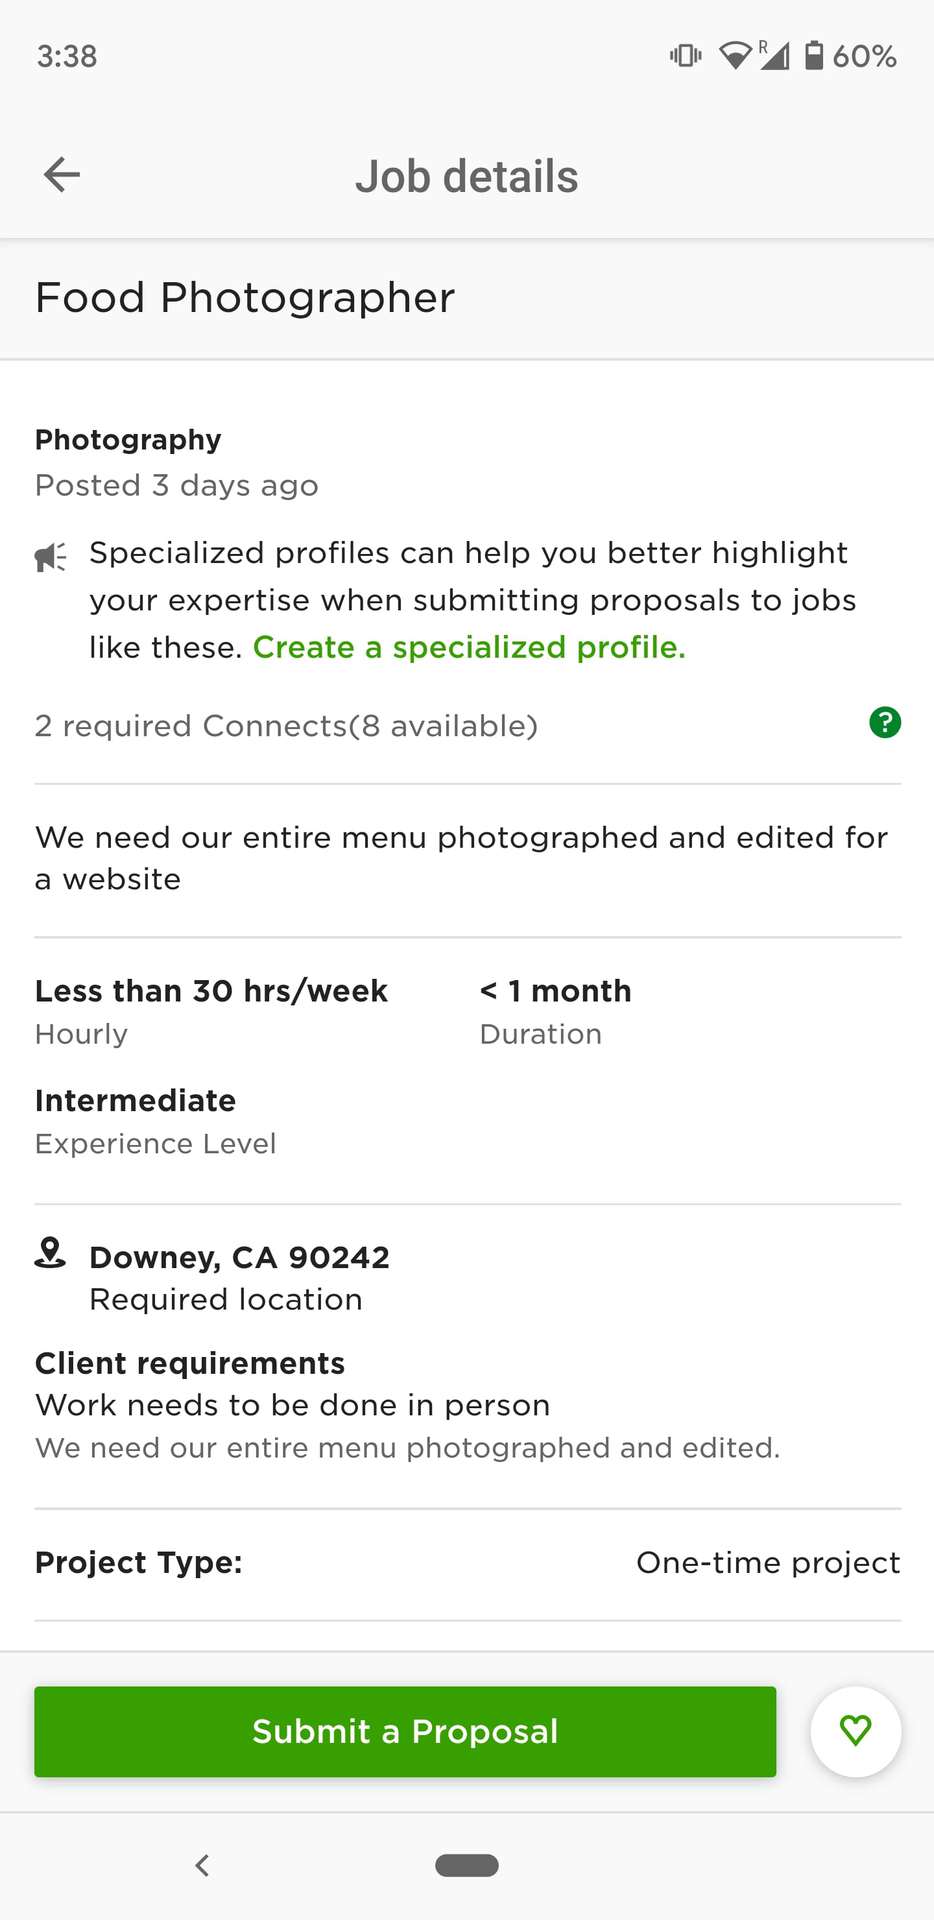Screen dimensions: 934x1920
Task: Tap the back arrow in header
Action: coord(62,175)
